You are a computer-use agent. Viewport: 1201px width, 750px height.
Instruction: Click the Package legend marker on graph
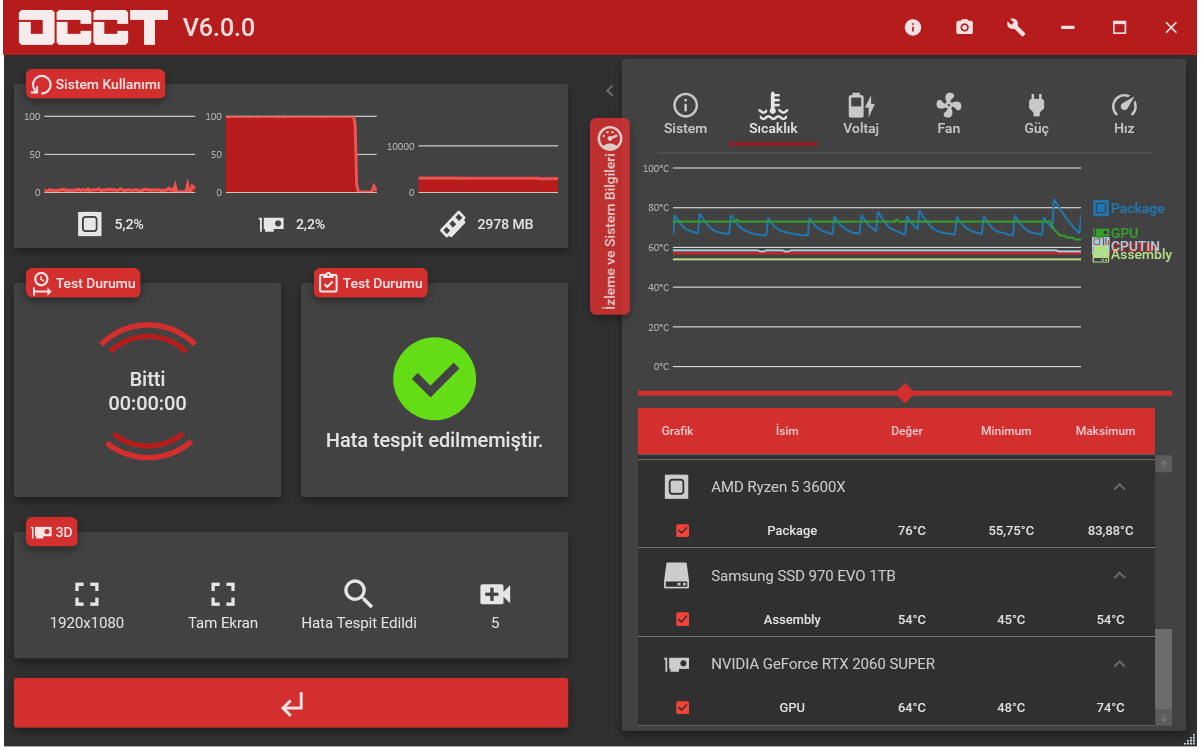(x=1100, y=208)
